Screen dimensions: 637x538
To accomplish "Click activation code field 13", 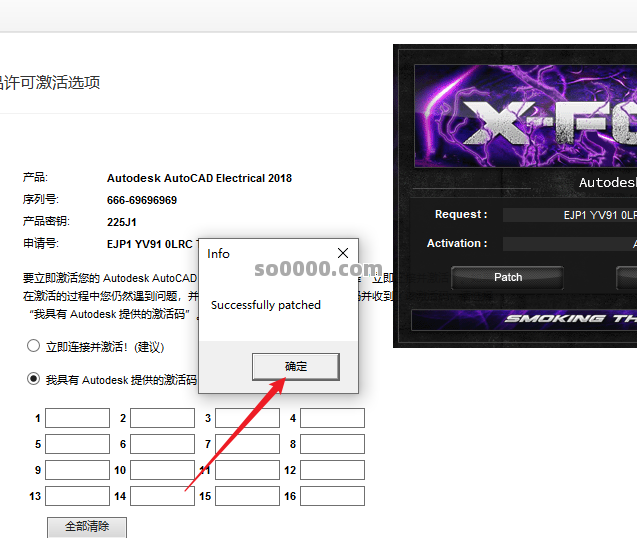I will tap(77, 496).
